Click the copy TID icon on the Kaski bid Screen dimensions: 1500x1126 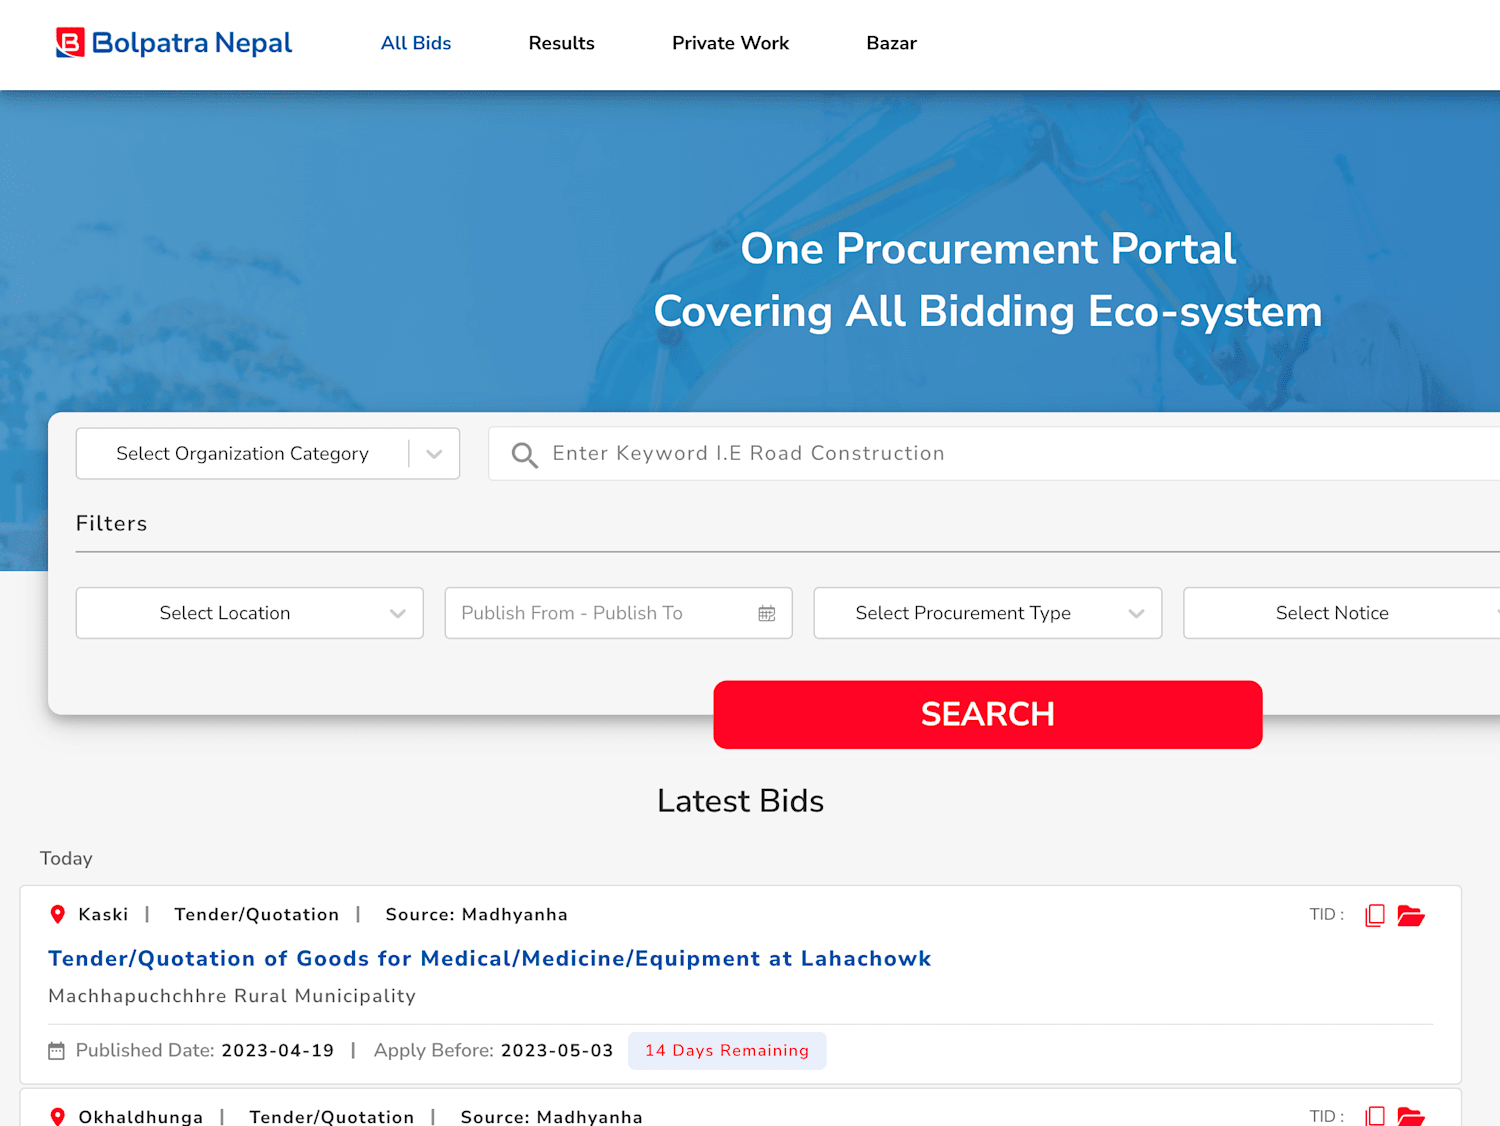click(x=1375, y=915)
